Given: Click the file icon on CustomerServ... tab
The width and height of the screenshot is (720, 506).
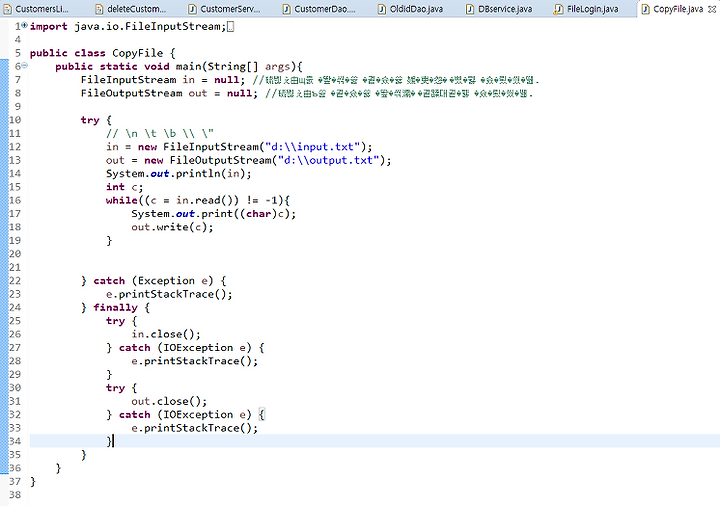Looking at the screenshot, I should (192, 9).
